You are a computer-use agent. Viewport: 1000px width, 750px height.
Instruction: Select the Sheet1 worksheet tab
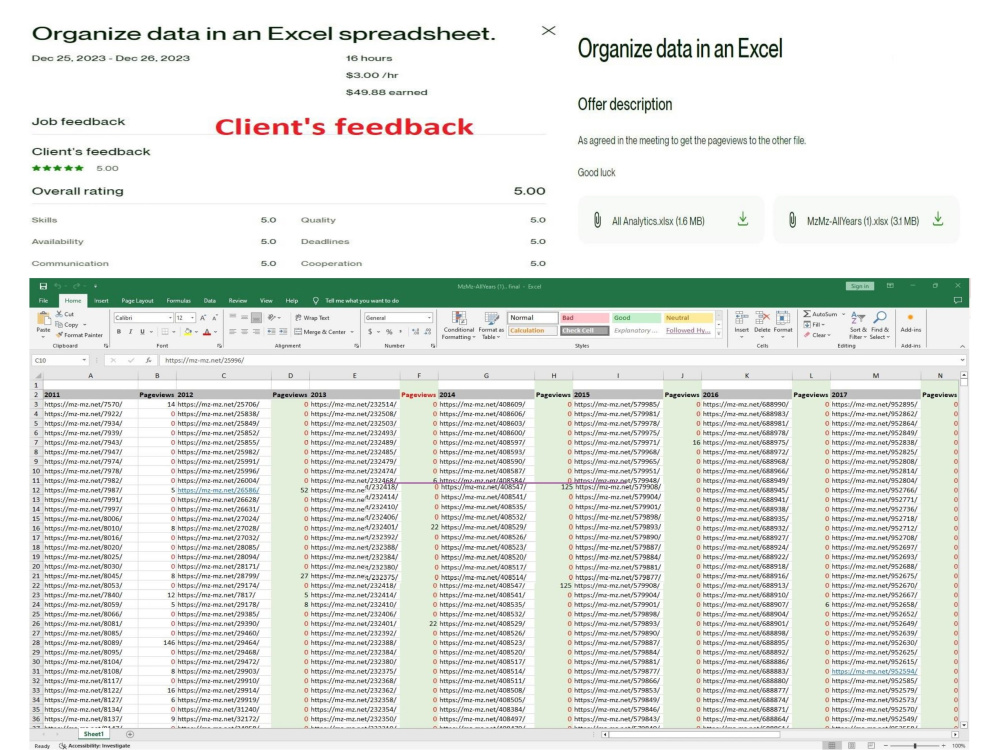click(94, 734)
